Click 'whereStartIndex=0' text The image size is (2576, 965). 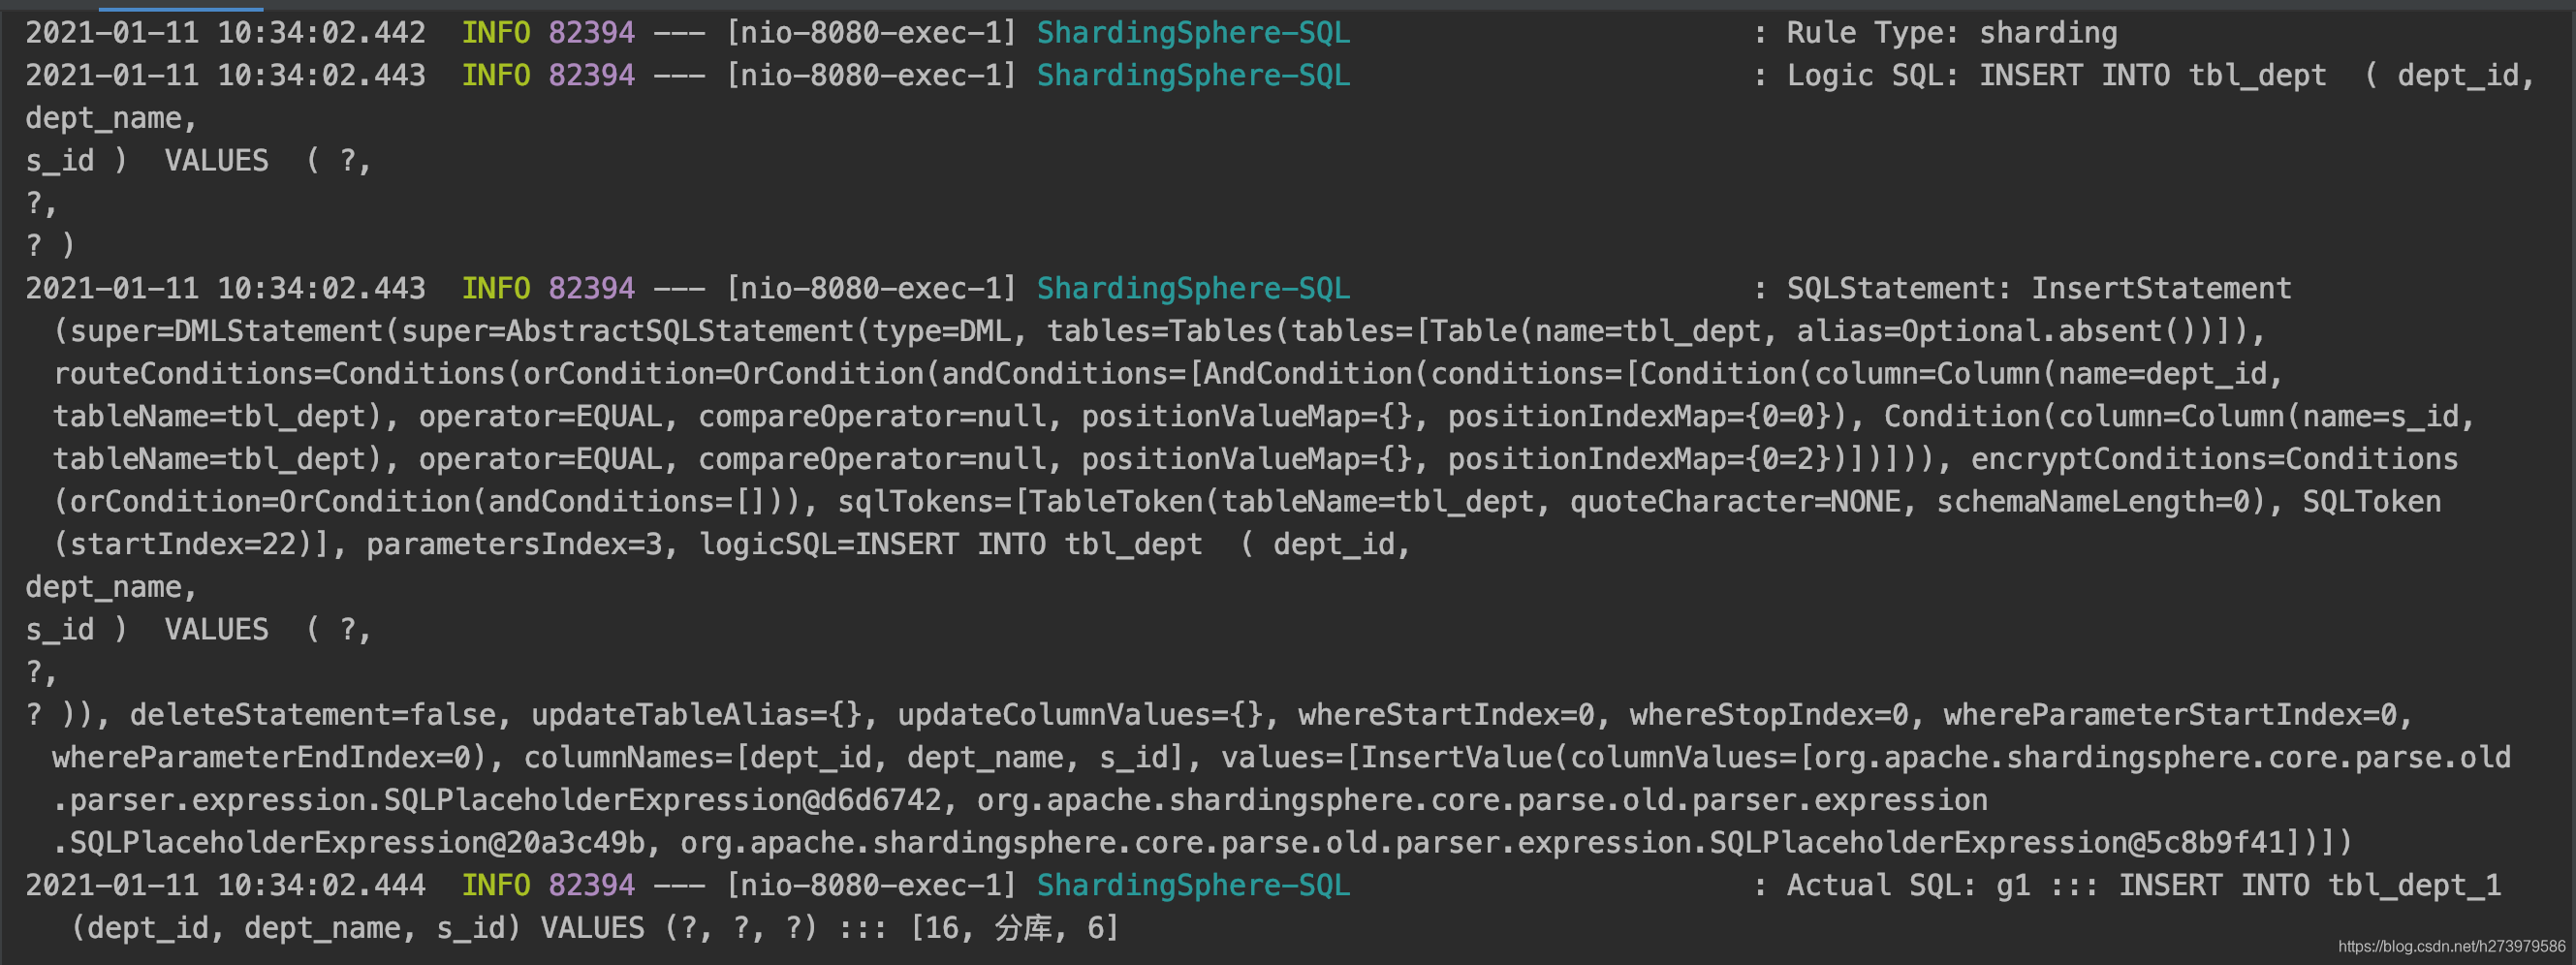pyautogui.click(x=1445, y=715)
